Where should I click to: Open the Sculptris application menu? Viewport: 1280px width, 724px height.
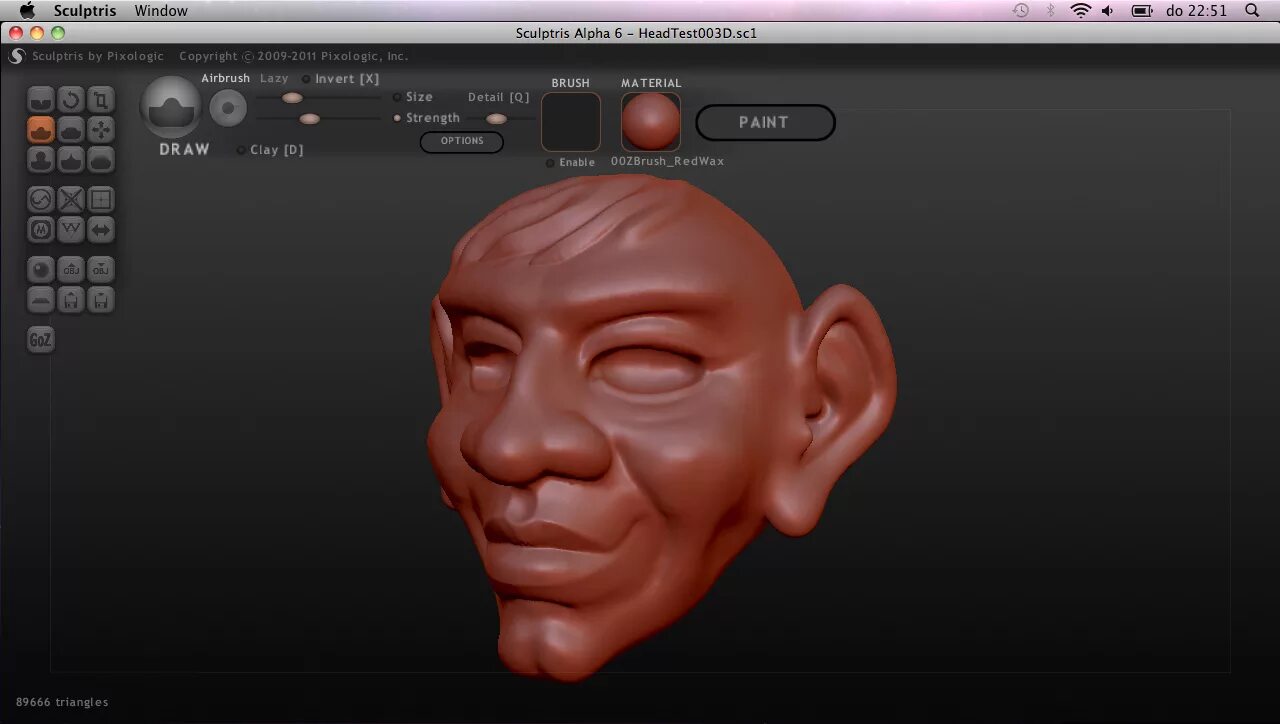coord(84,11)
